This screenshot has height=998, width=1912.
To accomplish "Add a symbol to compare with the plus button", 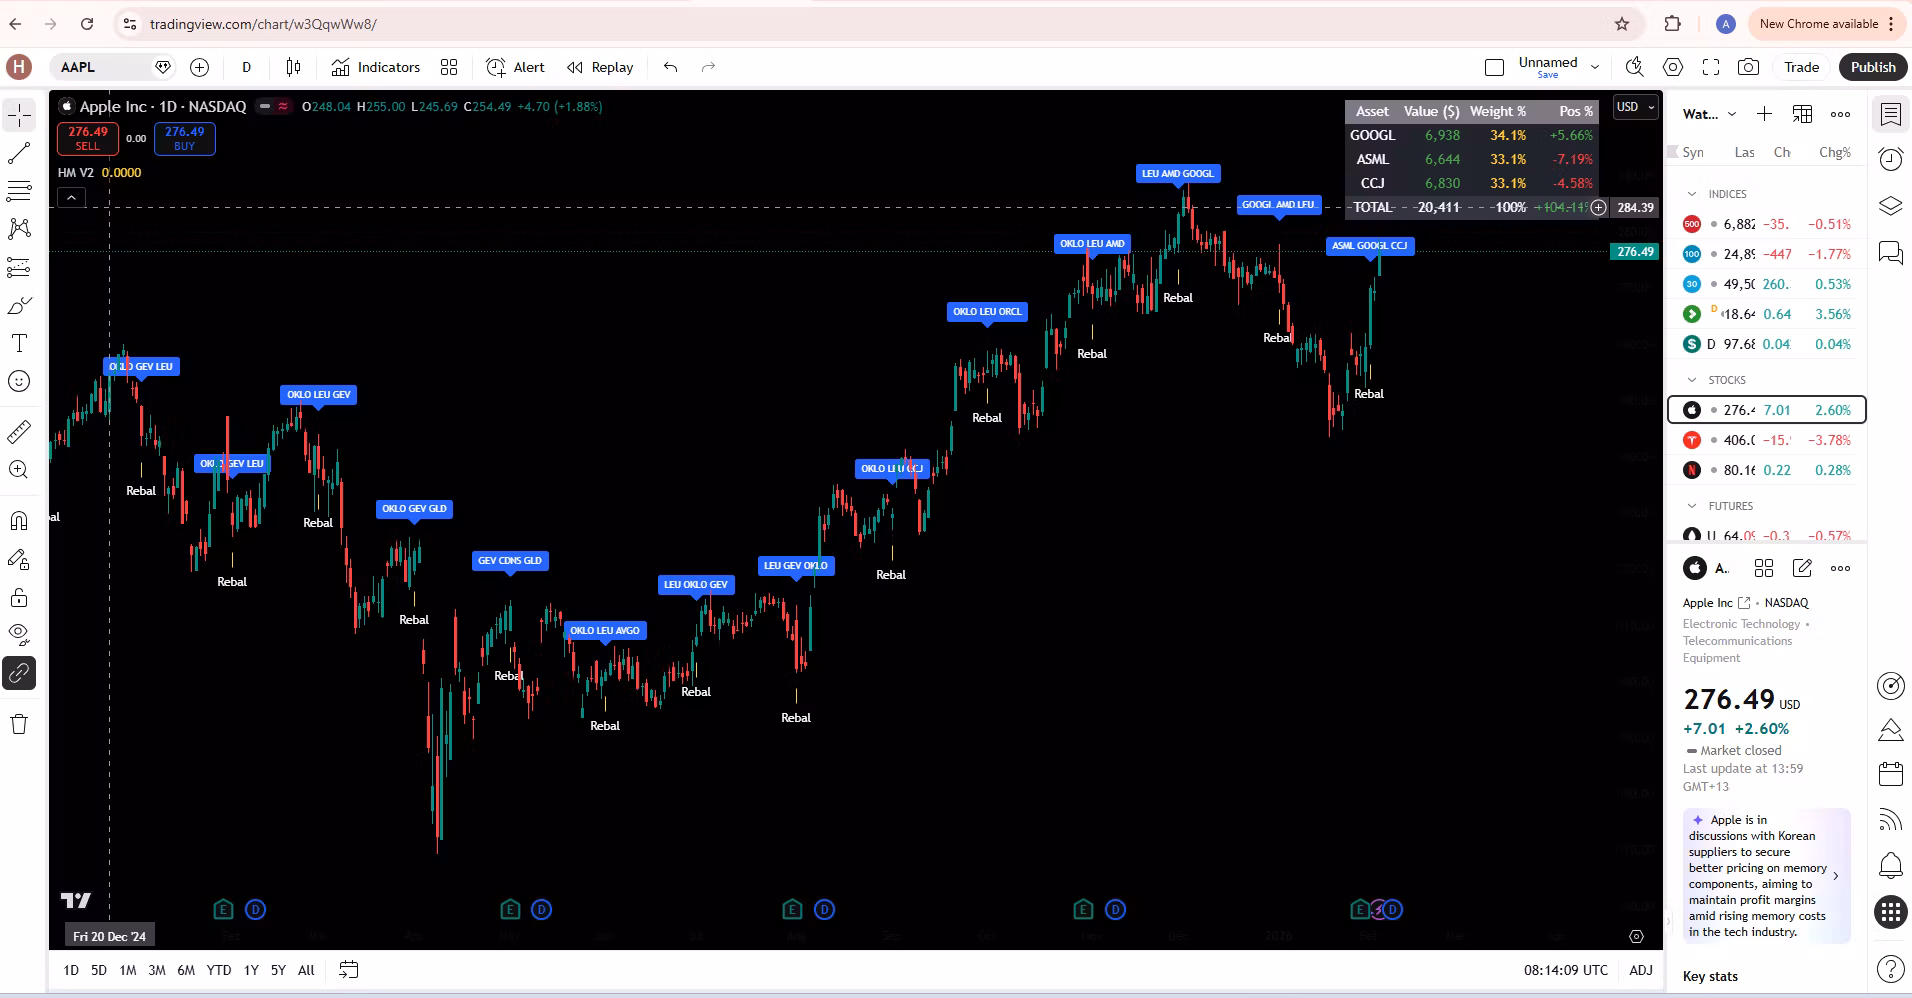I will (200, 67).
